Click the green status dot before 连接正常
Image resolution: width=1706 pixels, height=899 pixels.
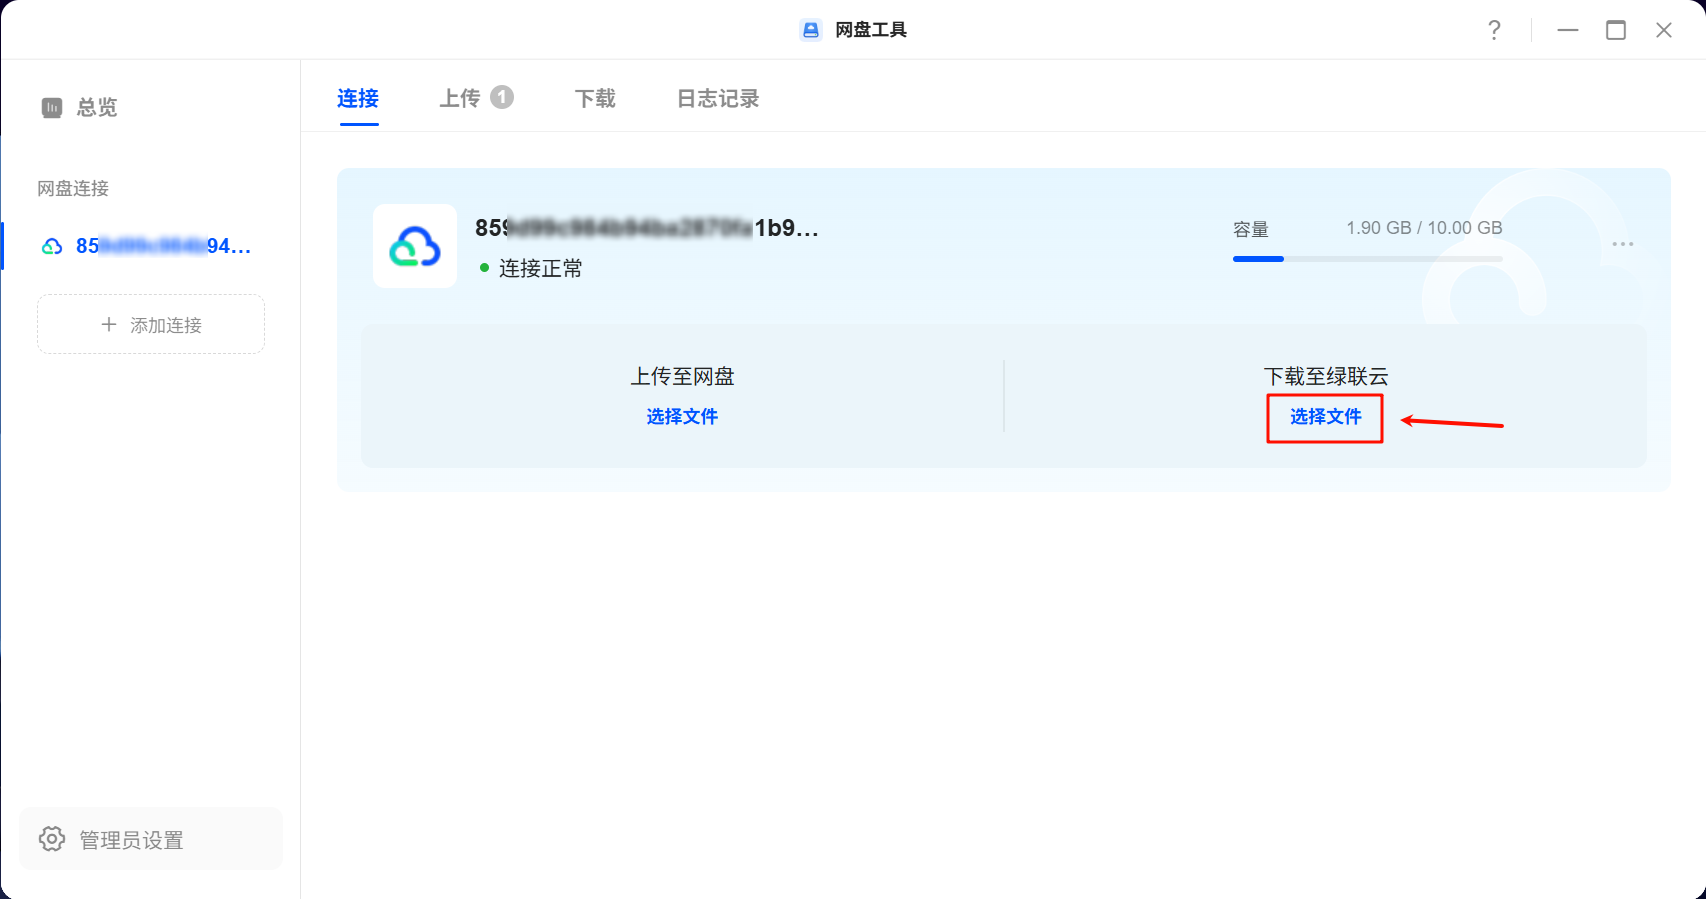tap(485, 268)
